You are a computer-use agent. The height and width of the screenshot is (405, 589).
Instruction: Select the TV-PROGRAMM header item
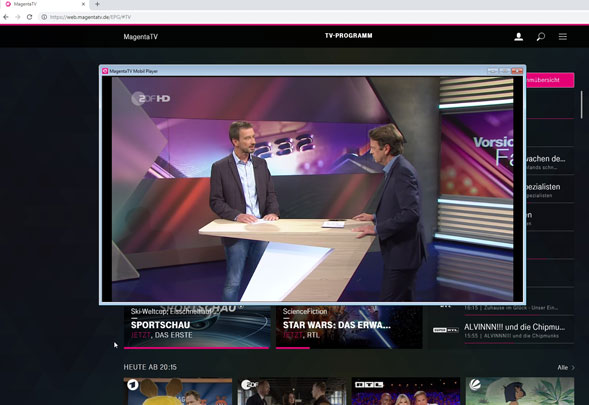click(x=349, y=36)
